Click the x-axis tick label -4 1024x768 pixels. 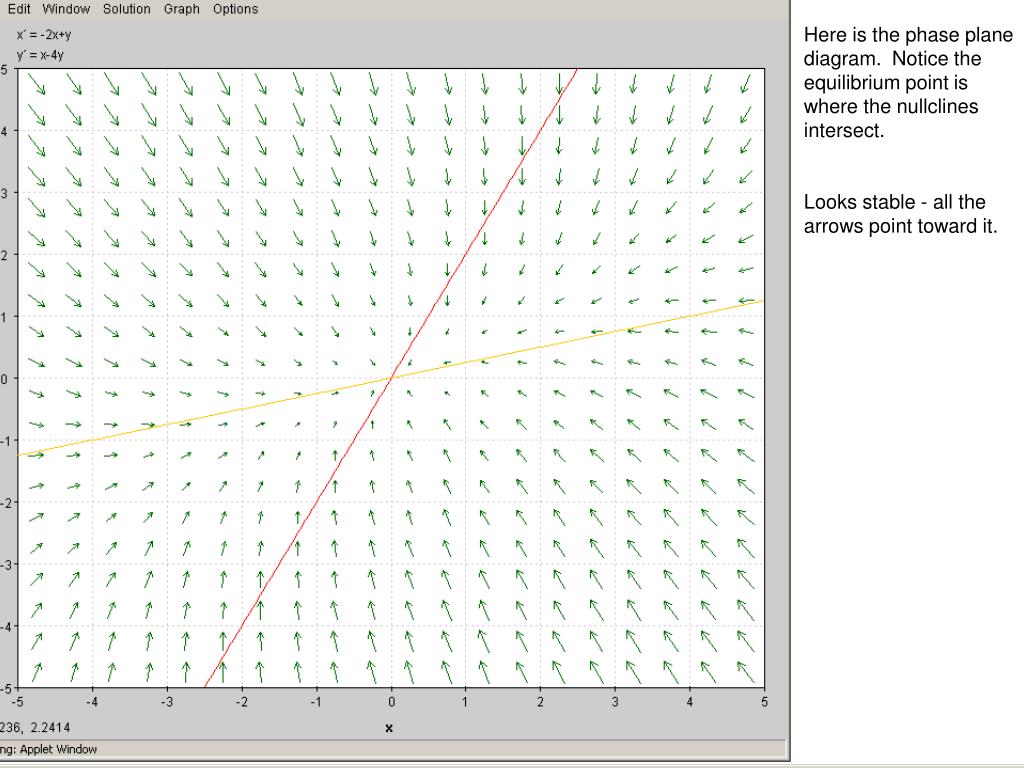(92, 702)
